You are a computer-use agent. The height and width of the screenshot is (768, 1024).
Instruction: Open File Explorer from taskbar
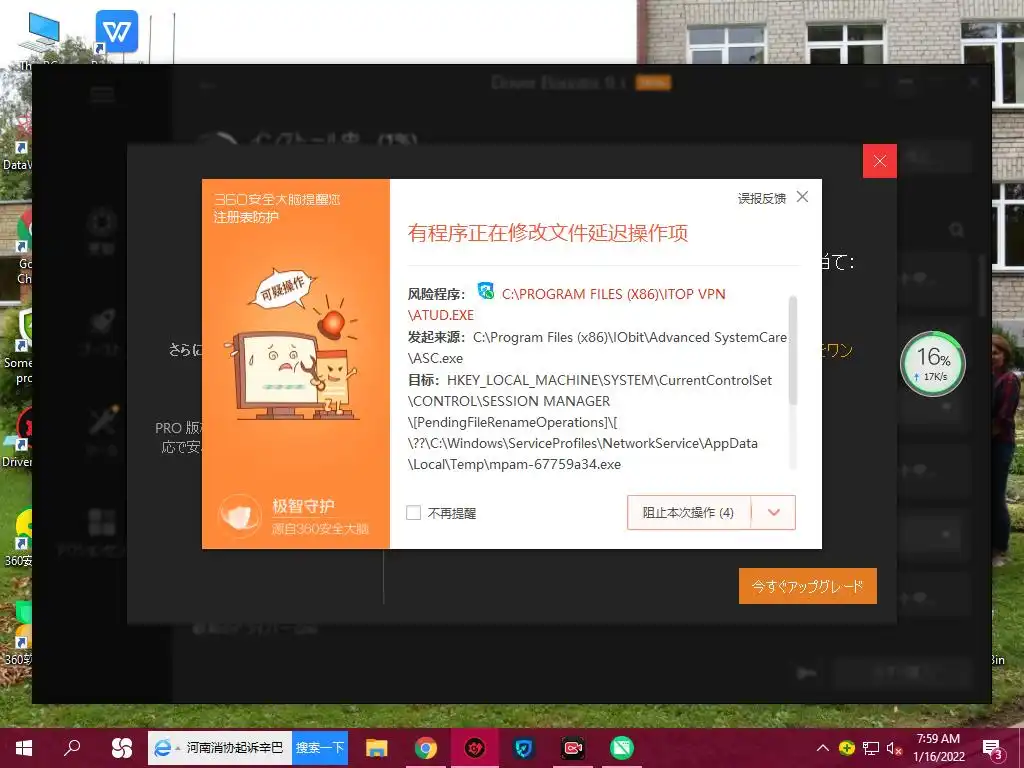click(x=376, y=748)
